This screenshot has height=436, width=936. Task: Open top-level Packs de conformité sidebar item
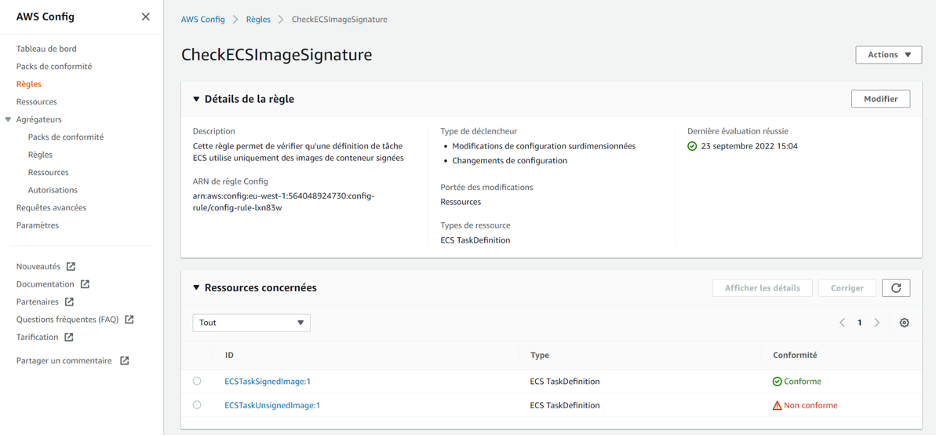pos(54,66)
